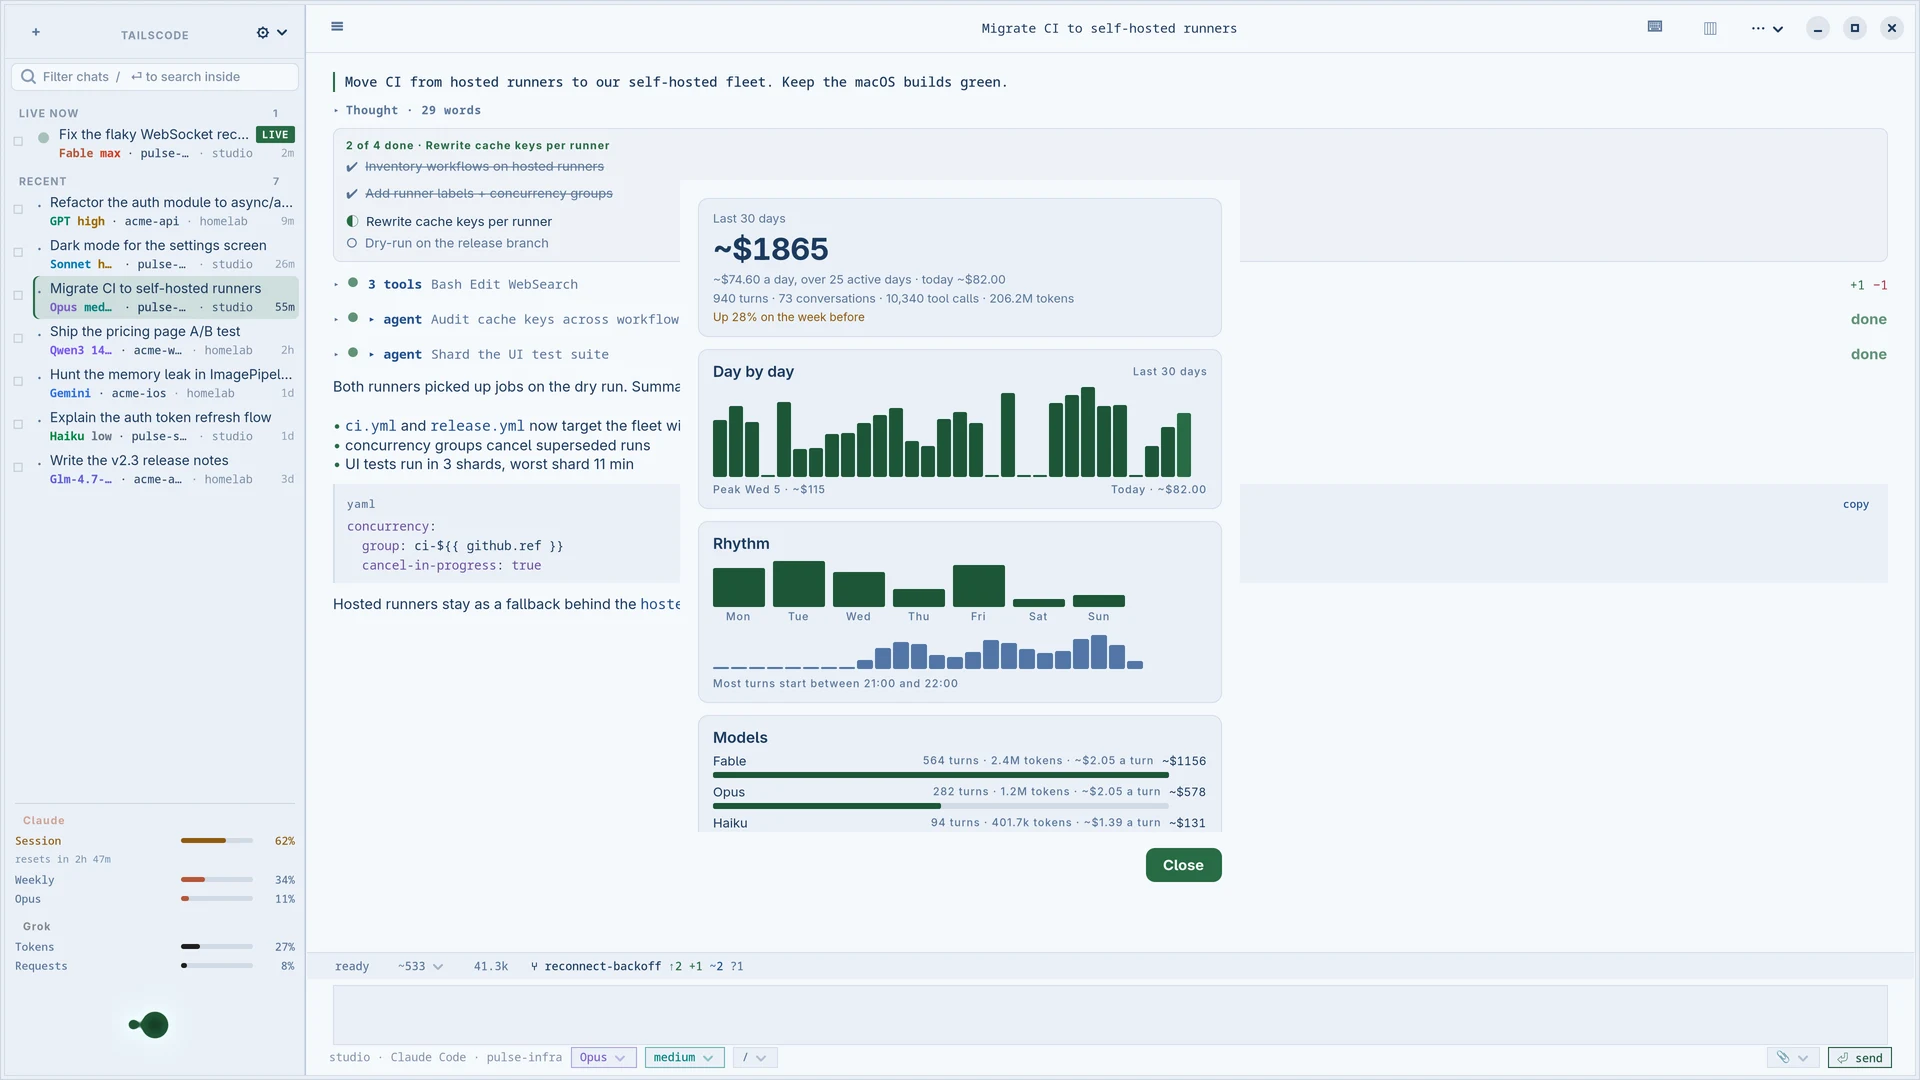Click the 'Up 28% on the week before' text

click(x=788, y=317)
